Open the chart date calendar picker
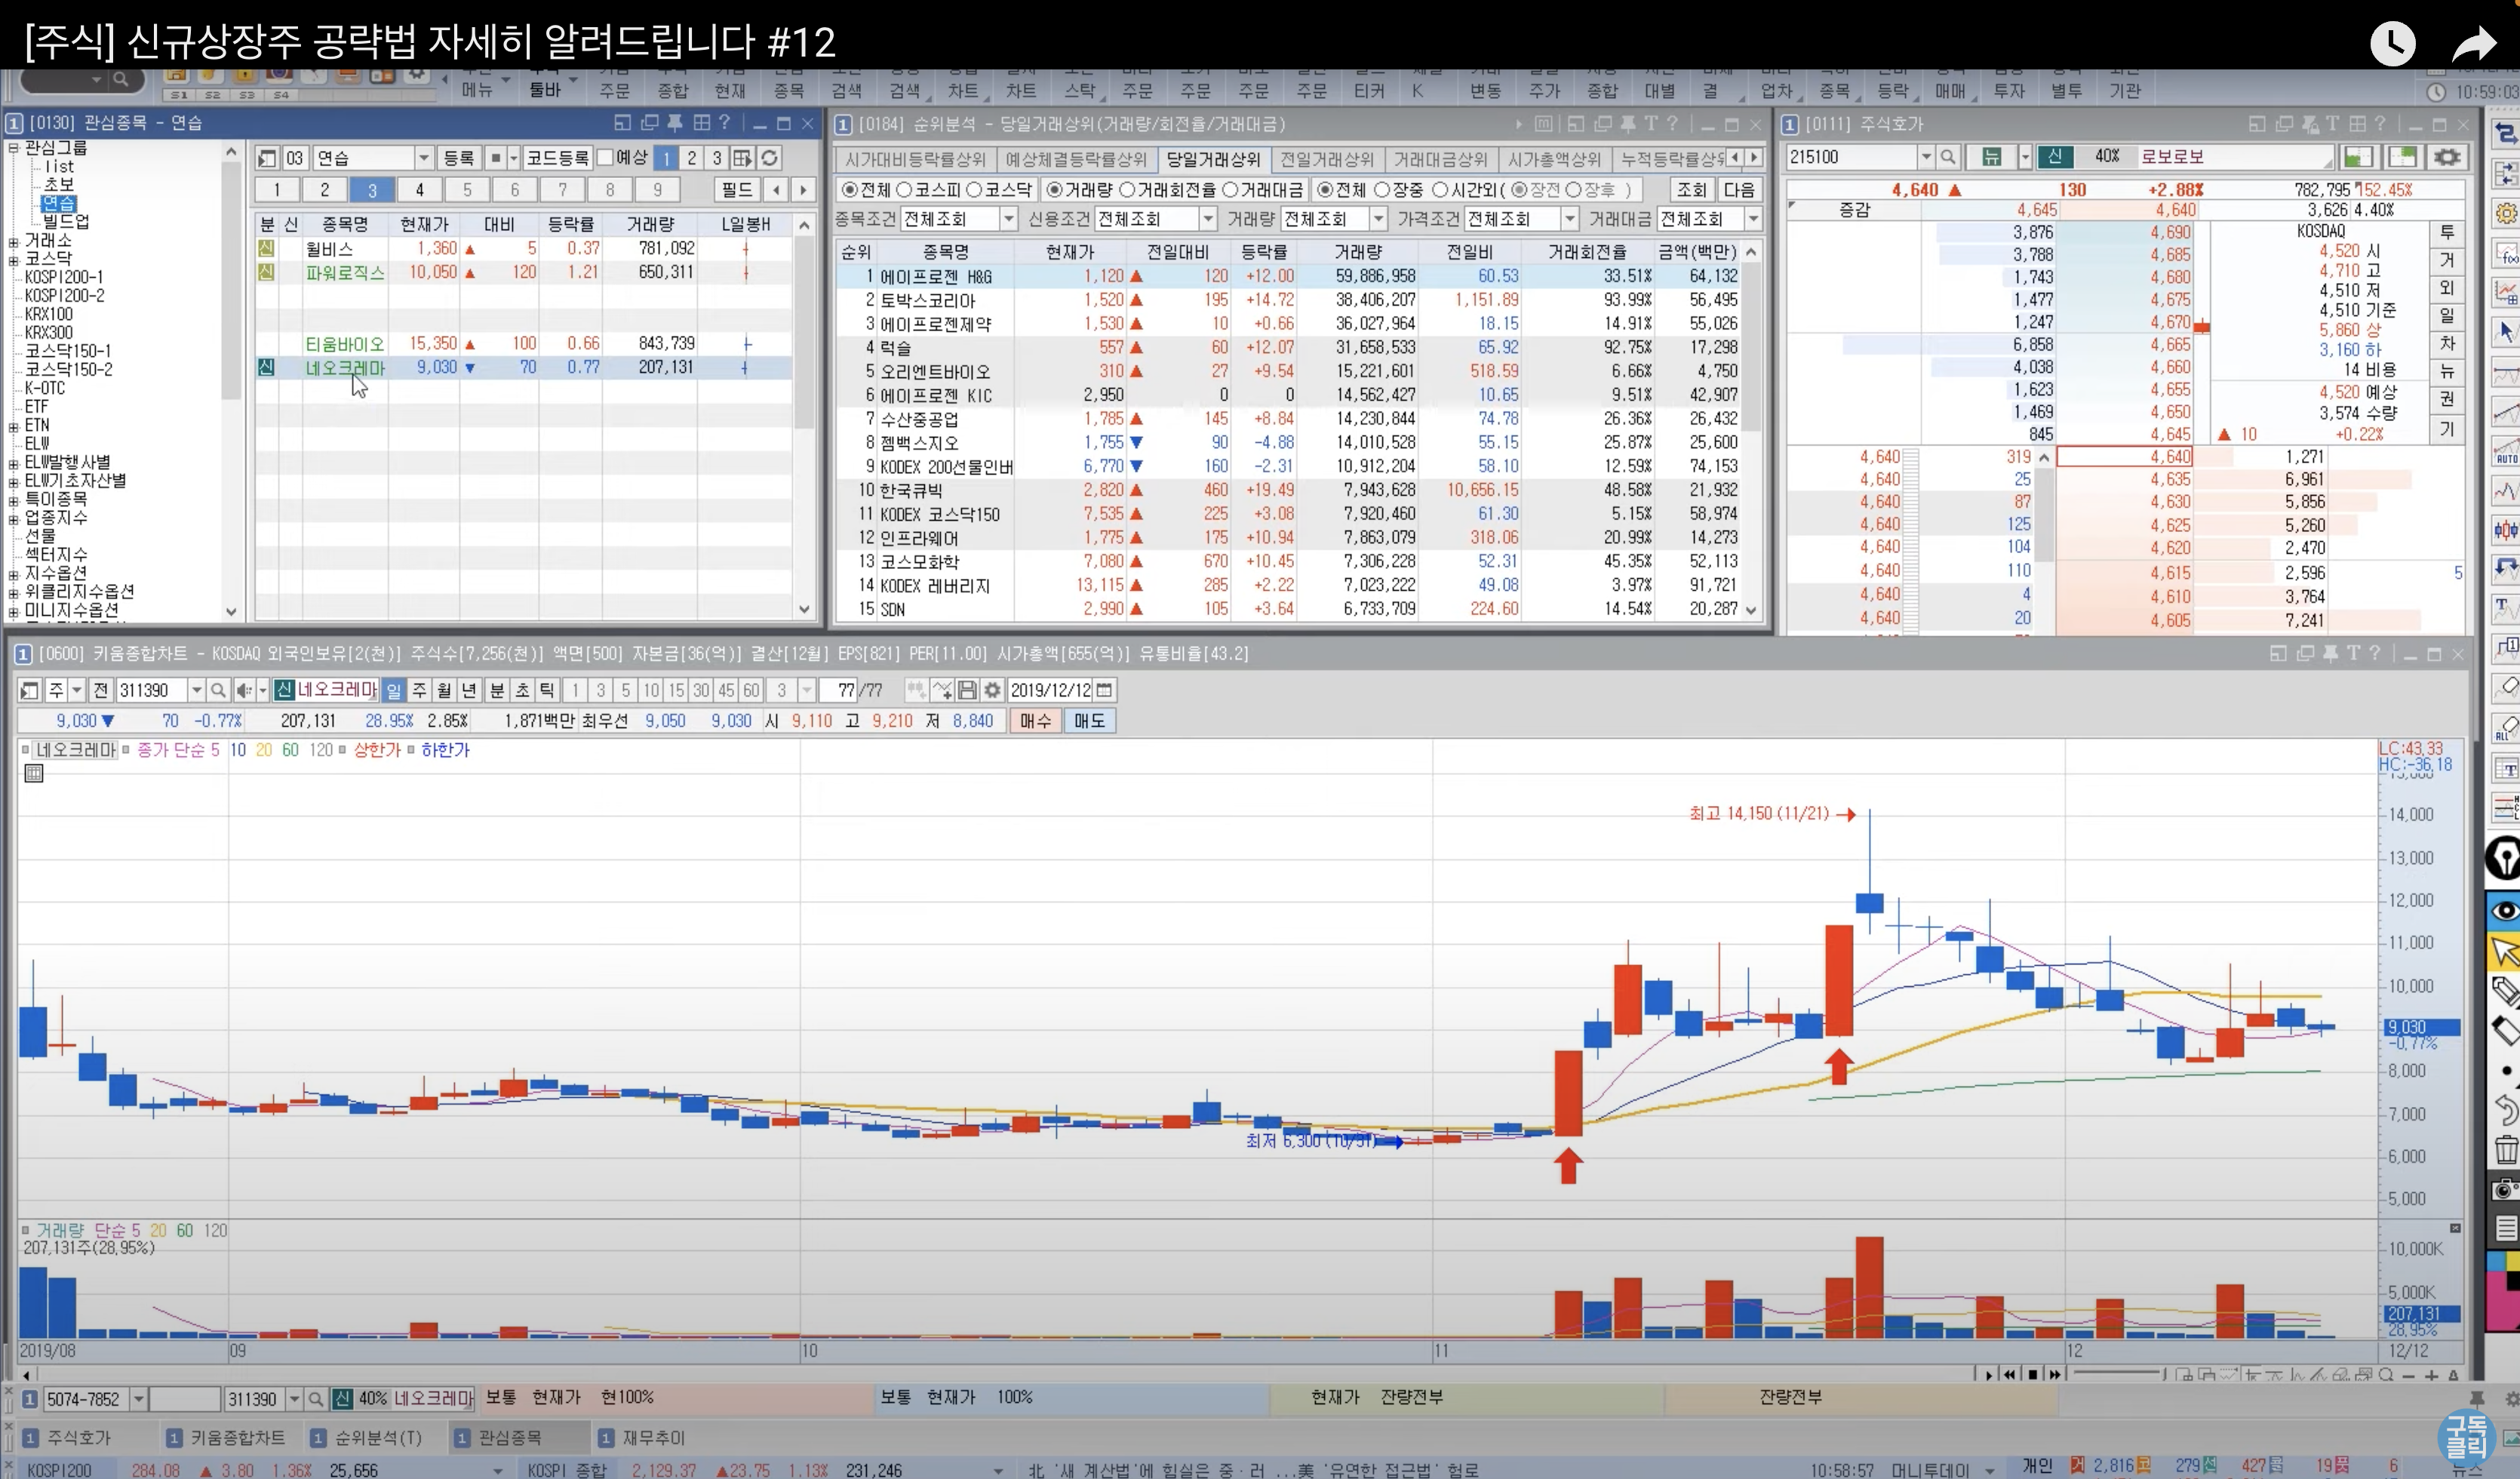This screenshot has width=2520, height=1479. (x=1104, y=690)
